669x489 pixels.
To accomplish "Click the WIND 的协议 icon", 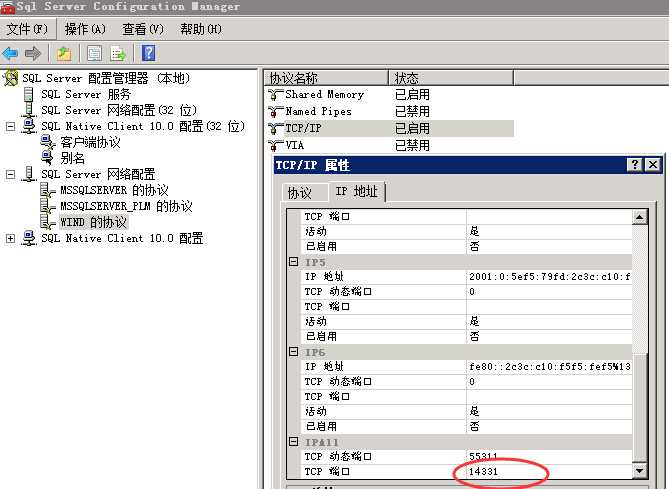I will click(x=47, y=222).
